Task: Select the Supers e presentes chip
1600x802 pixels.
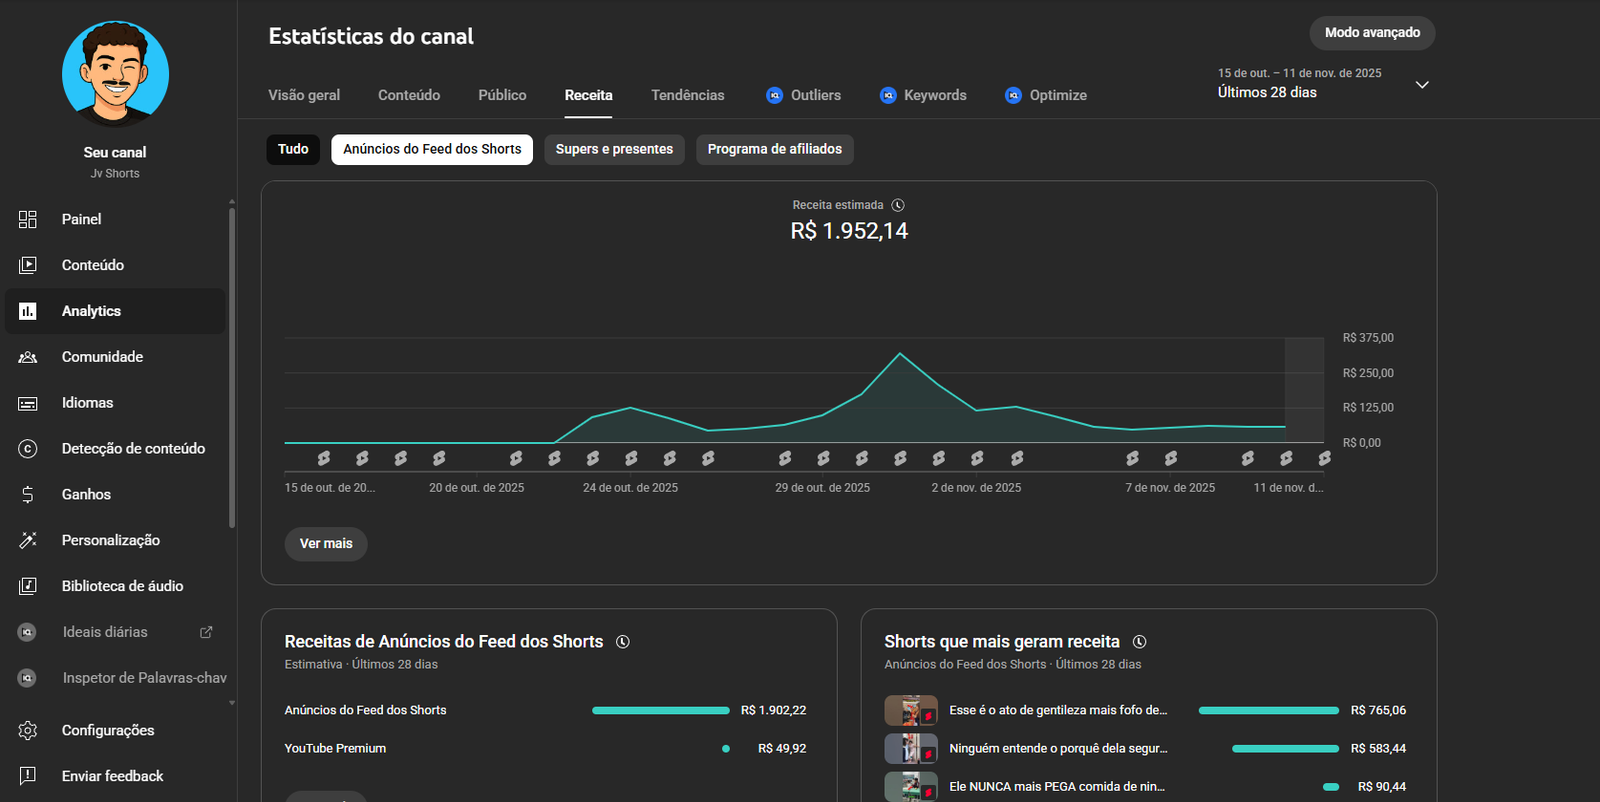Action: (x=614, y=149)
